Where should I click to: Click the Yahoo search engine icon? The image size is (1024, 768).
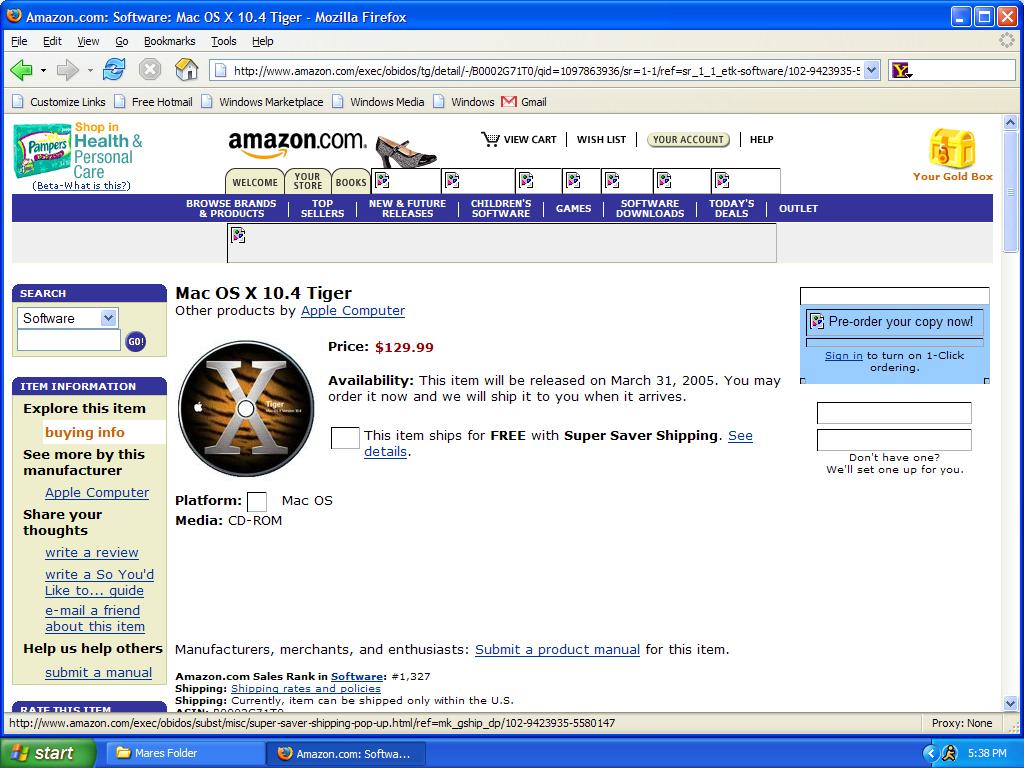coord(901,70)
